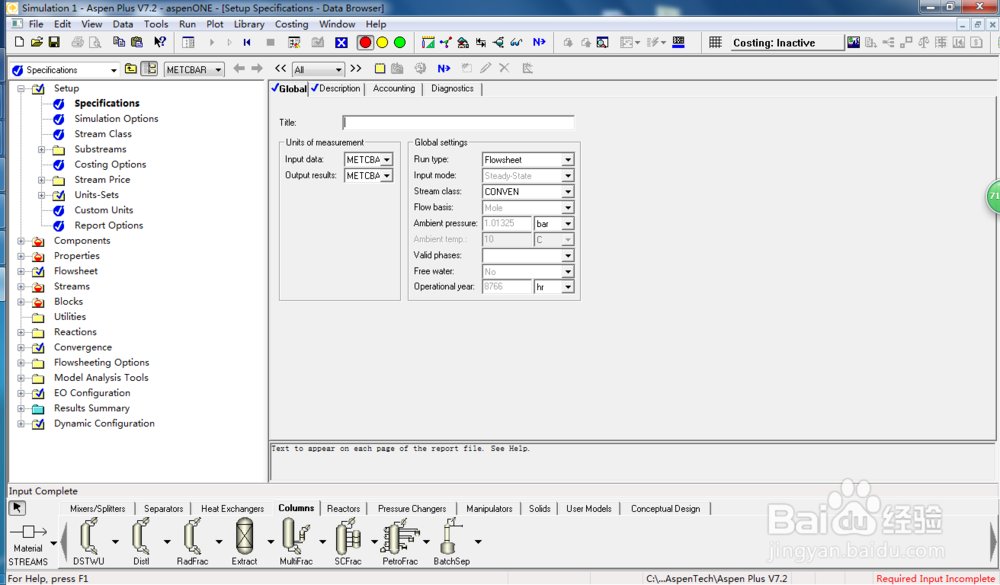Click the Paste clipboard icon
This screenshot has height=585, width=1000.
coord(136,42)
